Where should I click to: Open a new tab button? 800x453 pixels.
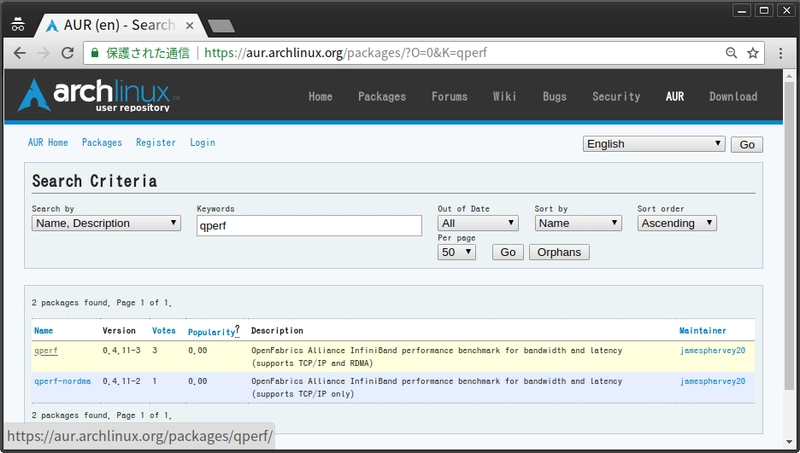click(221, 26)
